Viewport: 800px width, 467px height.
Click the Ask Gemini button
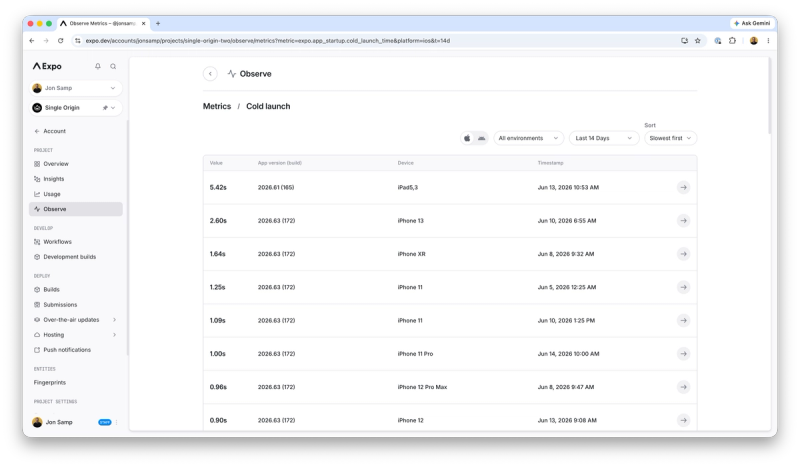(752, 23)
